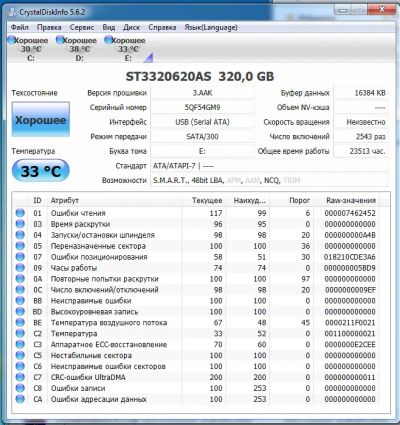Open the Сервис menu
Screen dimensions: 400x425
82,27
